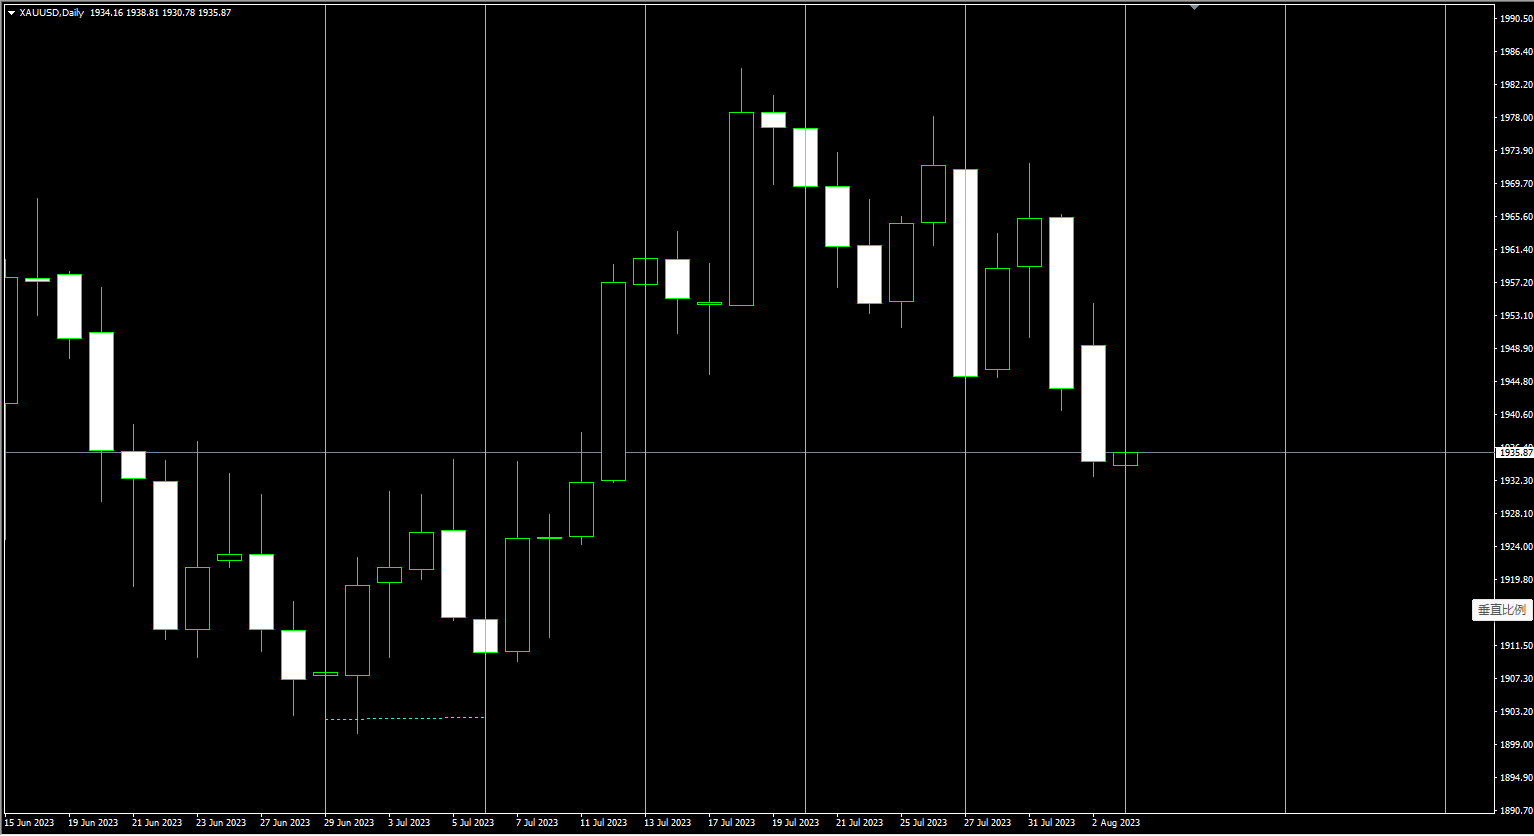Click the 1978.00 price scale label
Image resolution: width=1534 pixels, height=836 pixels.
(1516, 118)
